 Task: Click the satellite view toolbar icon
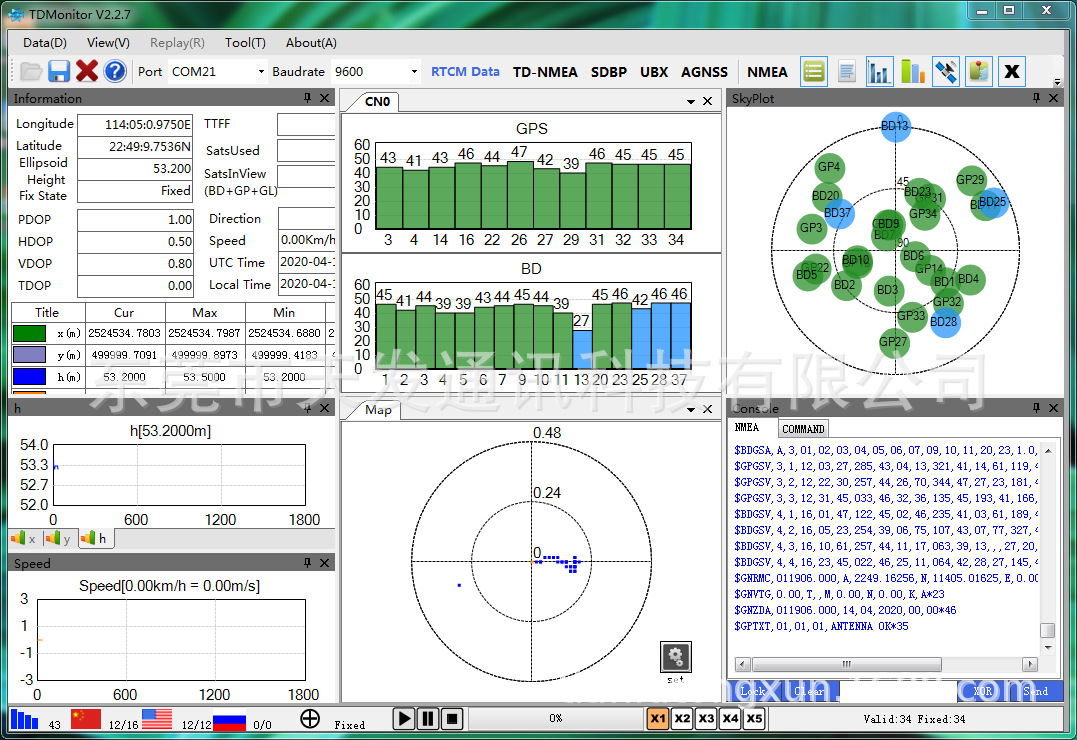coord(946,71)
